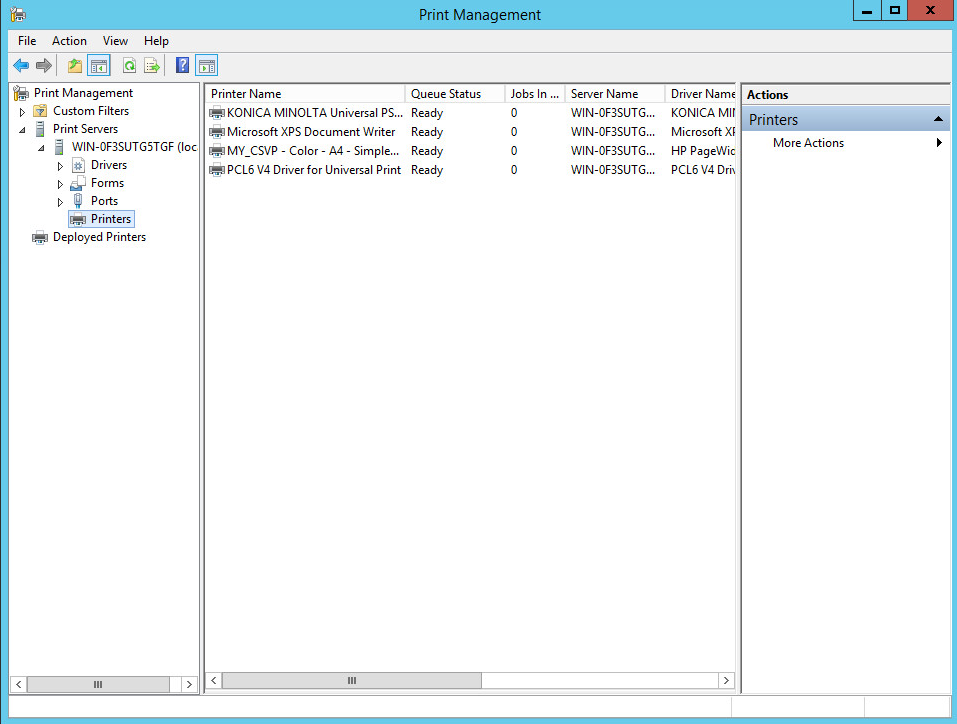Select Deployed Printers tree label
This screenshot has height=724, width=957.
[x=99, y=237]
